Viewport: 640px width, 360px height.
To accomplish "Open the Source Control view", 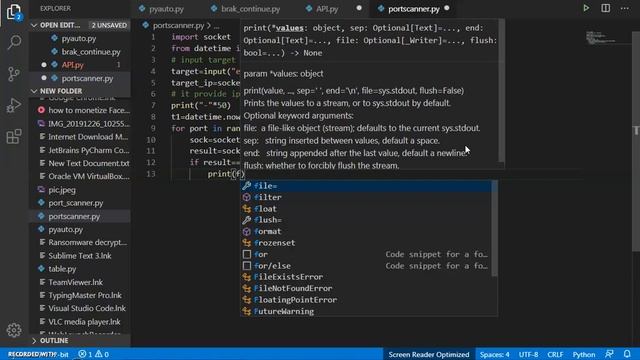I will [14, 74].
